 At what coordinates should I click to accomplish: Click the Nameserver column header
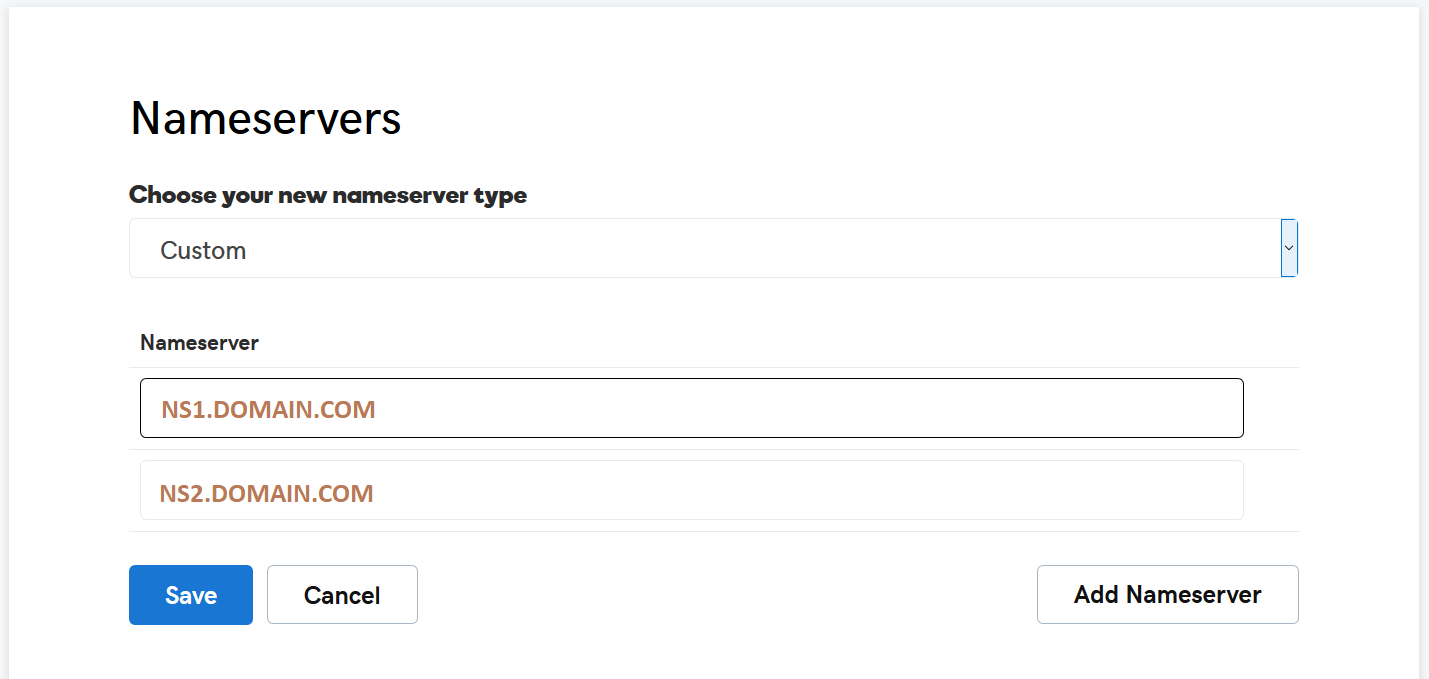point(199,343)
